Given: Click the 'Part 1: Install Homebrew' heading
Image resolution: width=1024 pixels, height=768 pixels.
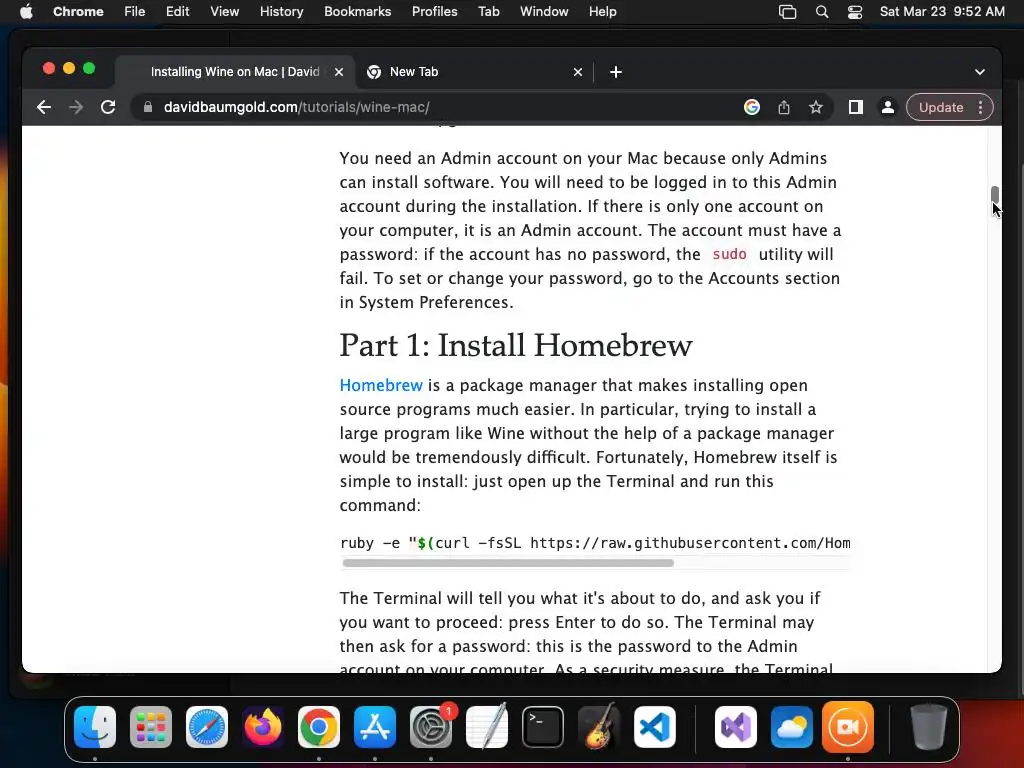Looking at the screenshot, I should coord(515,345).
